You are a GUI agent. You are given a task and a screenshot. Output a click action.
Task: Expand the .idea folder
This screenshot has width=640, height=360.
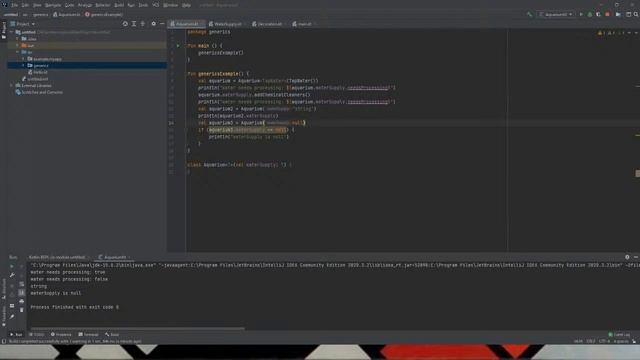pos(18,39)
